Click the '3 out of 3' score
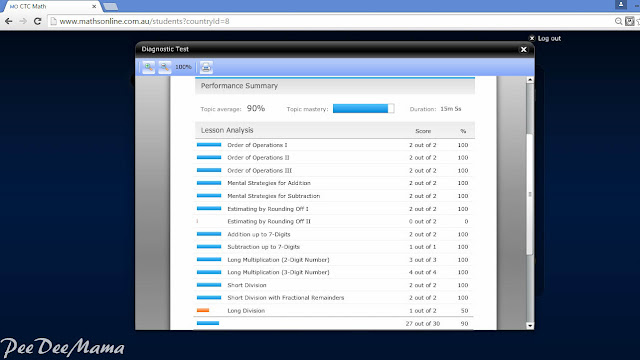The height and width of the screenshot is (360, 640). tap(422, 260)
